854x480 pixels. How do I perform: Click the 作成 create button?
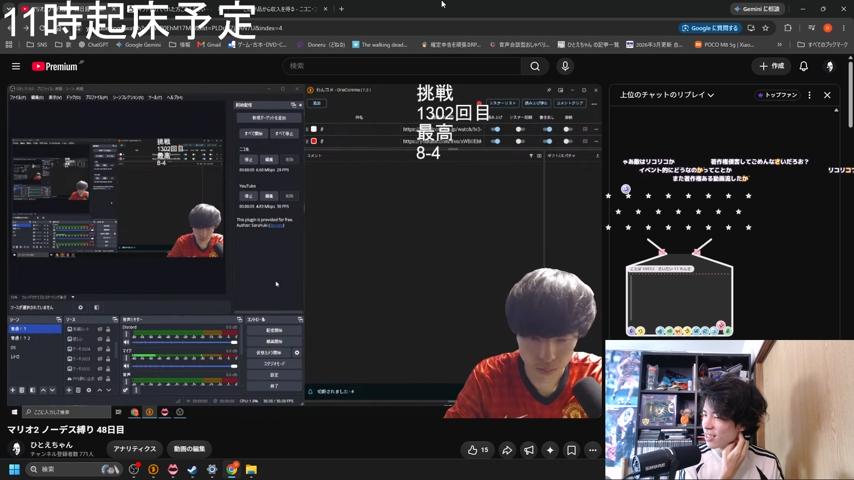coord(771,66)
